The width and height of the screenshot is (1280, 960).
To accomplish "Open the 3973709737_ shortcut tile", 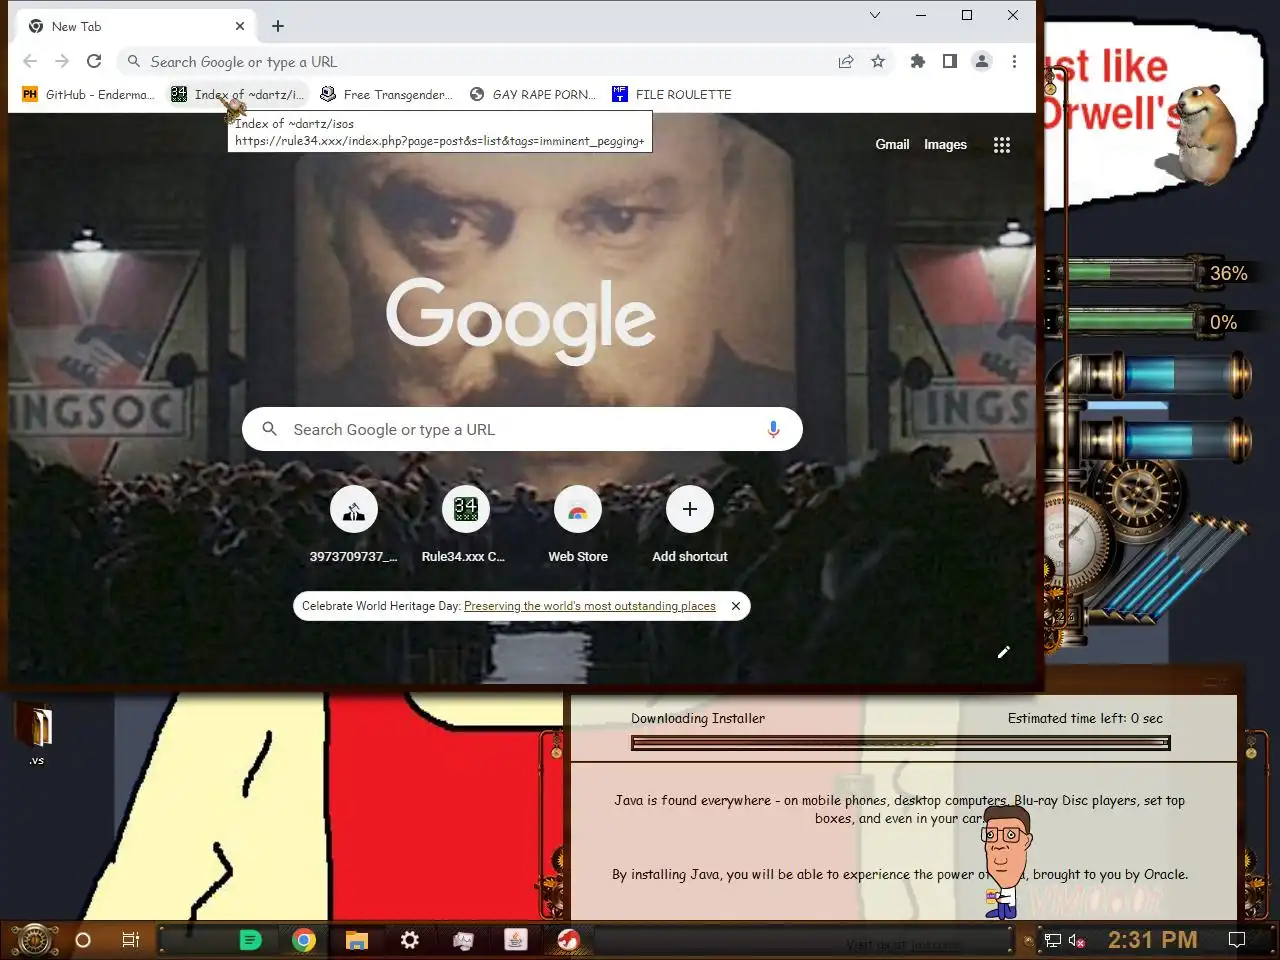I will [x=354, y=524].
